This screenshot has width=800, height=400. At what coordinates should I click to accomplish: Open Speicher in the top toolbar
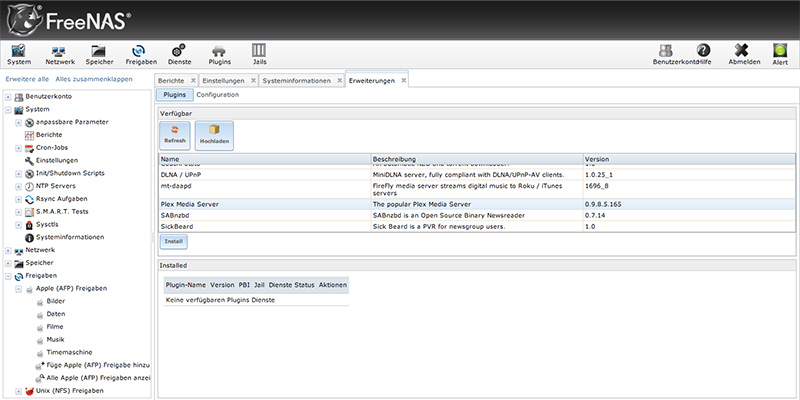coord(99,55)
